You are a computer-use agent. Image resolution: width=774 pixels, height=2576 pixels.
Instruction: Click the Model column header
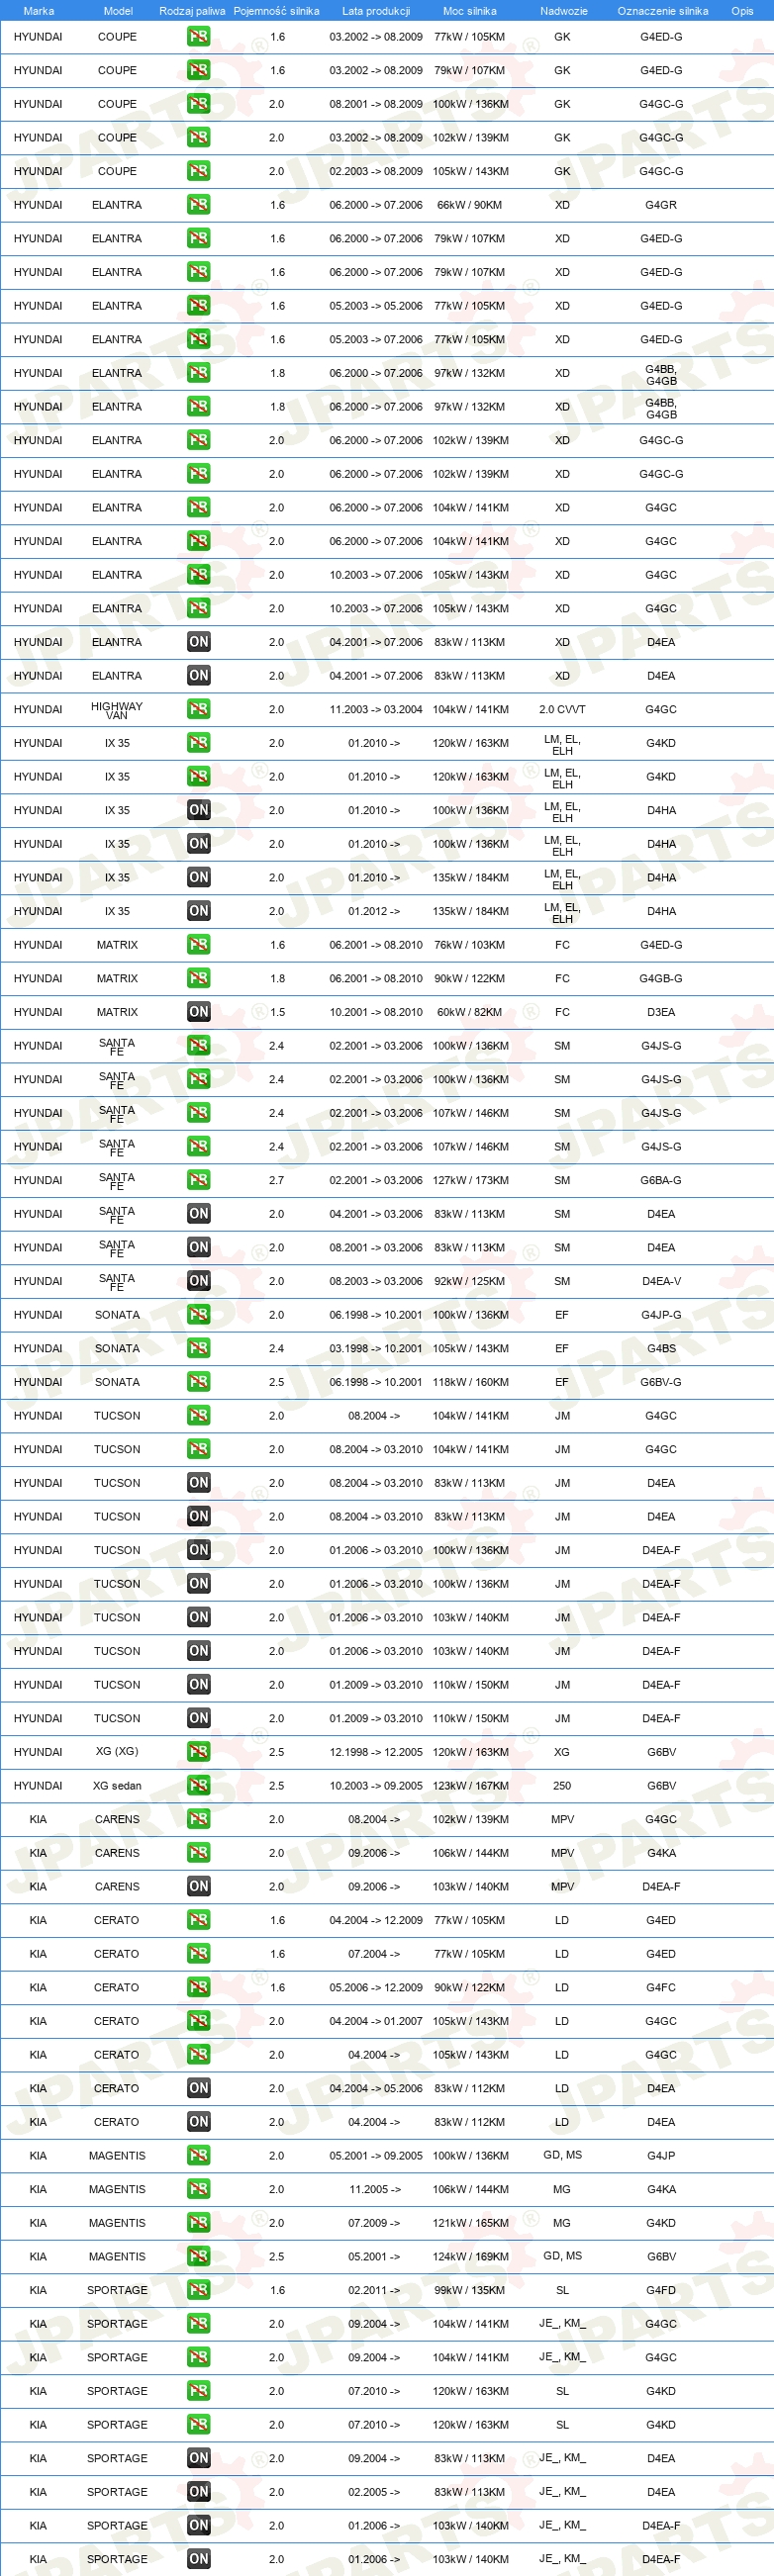pyautogui.click(x=118, y=11)
